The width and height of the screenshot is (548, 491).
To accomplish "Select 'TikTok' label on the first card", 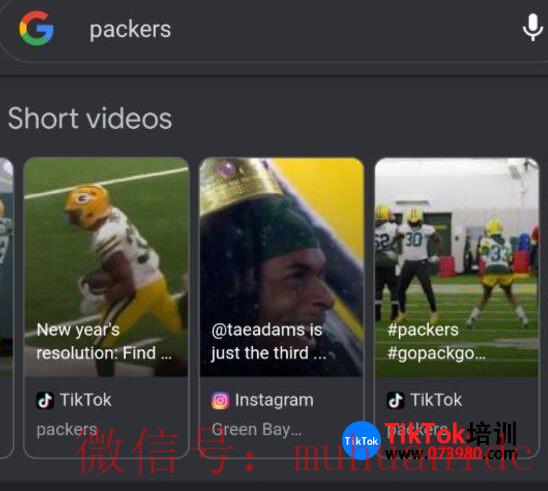I will (86, 400).
